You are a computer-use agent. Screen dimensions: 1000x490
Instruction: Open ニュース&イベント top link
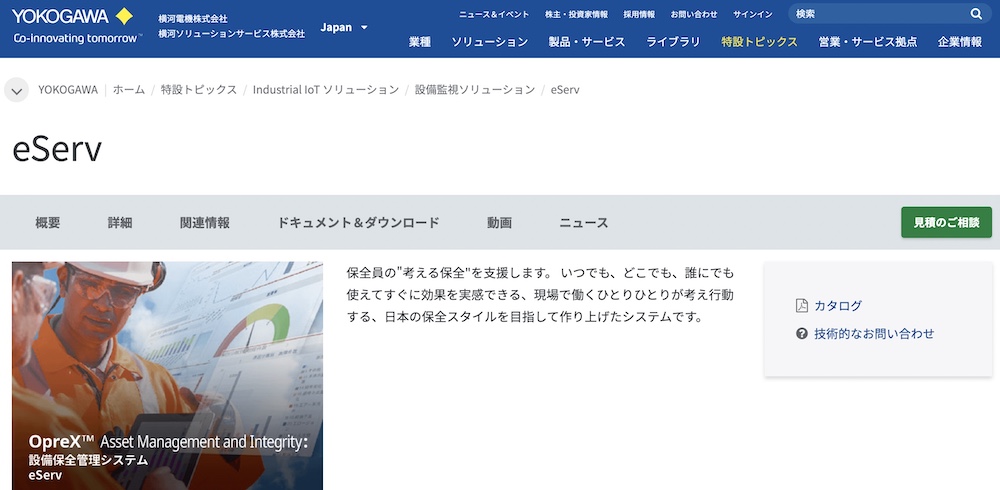click(494, 14)
